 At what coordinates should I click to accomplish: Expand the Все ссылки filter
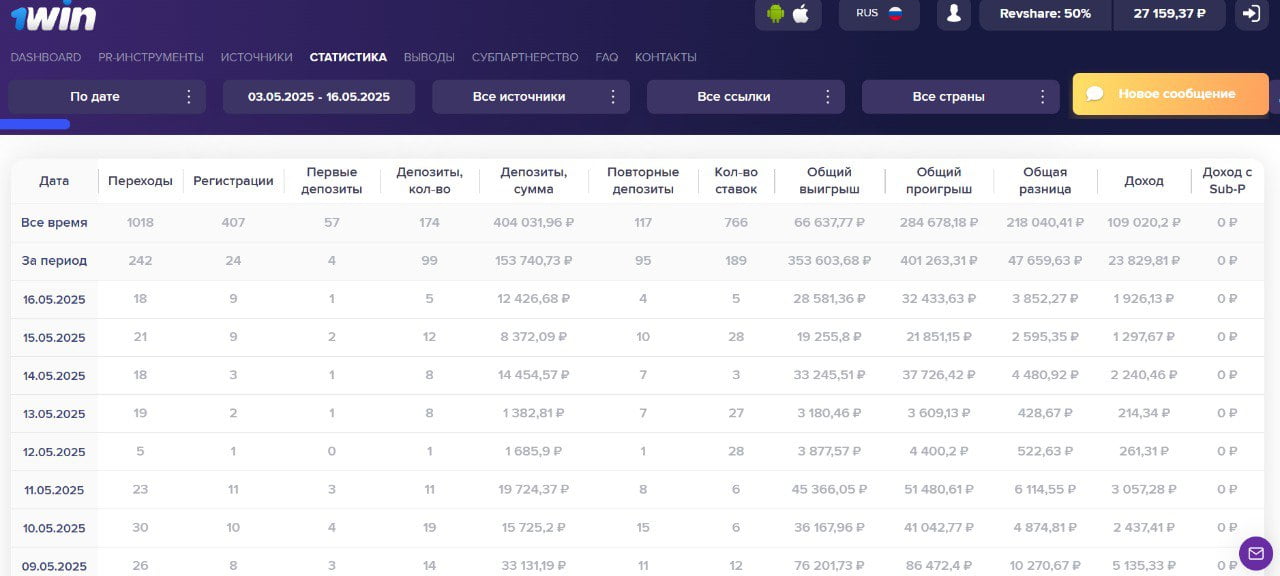pos(746,97)
